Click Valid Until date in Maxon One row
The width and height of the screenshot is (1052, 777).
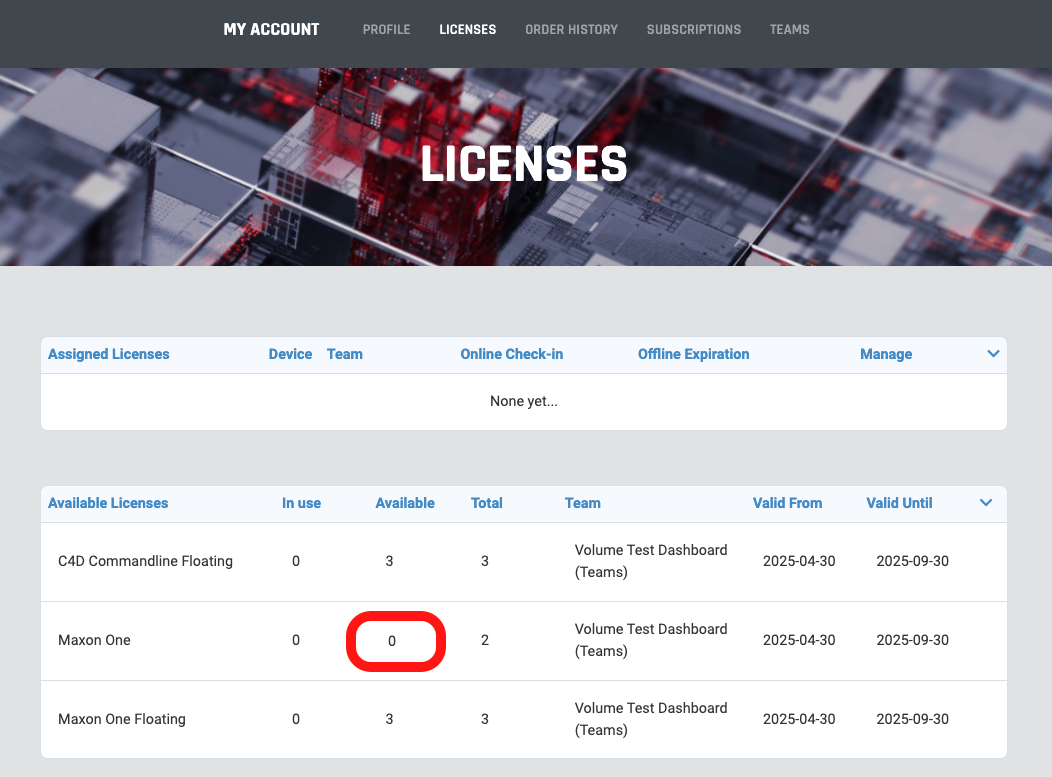click(912, 640)
